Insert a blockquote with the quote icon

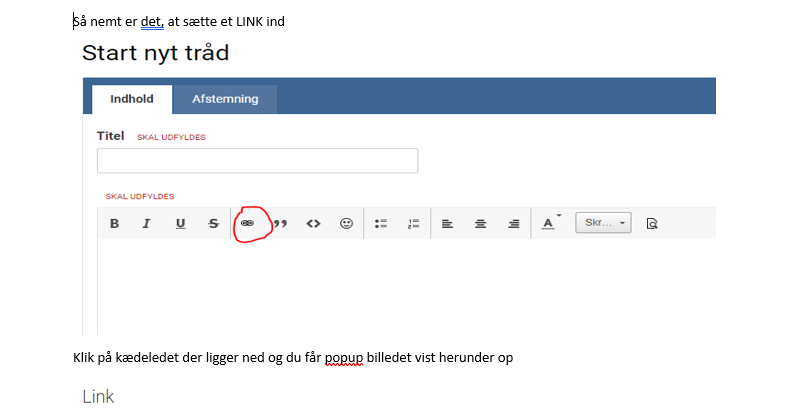(x=280, y=224)
